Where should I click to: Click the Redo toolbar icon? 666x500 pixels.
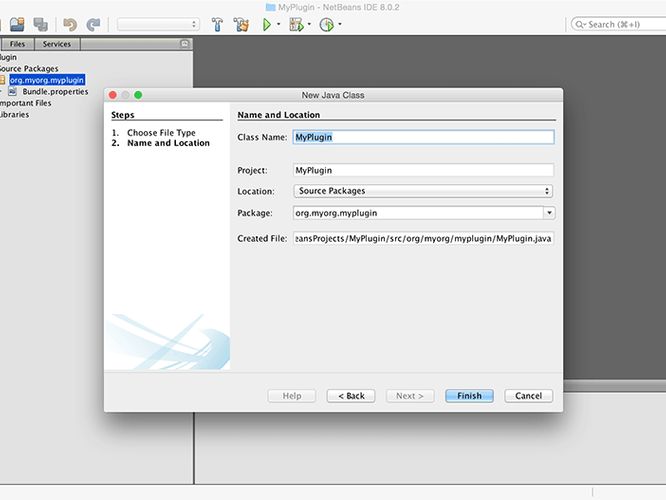pos(93,25)
